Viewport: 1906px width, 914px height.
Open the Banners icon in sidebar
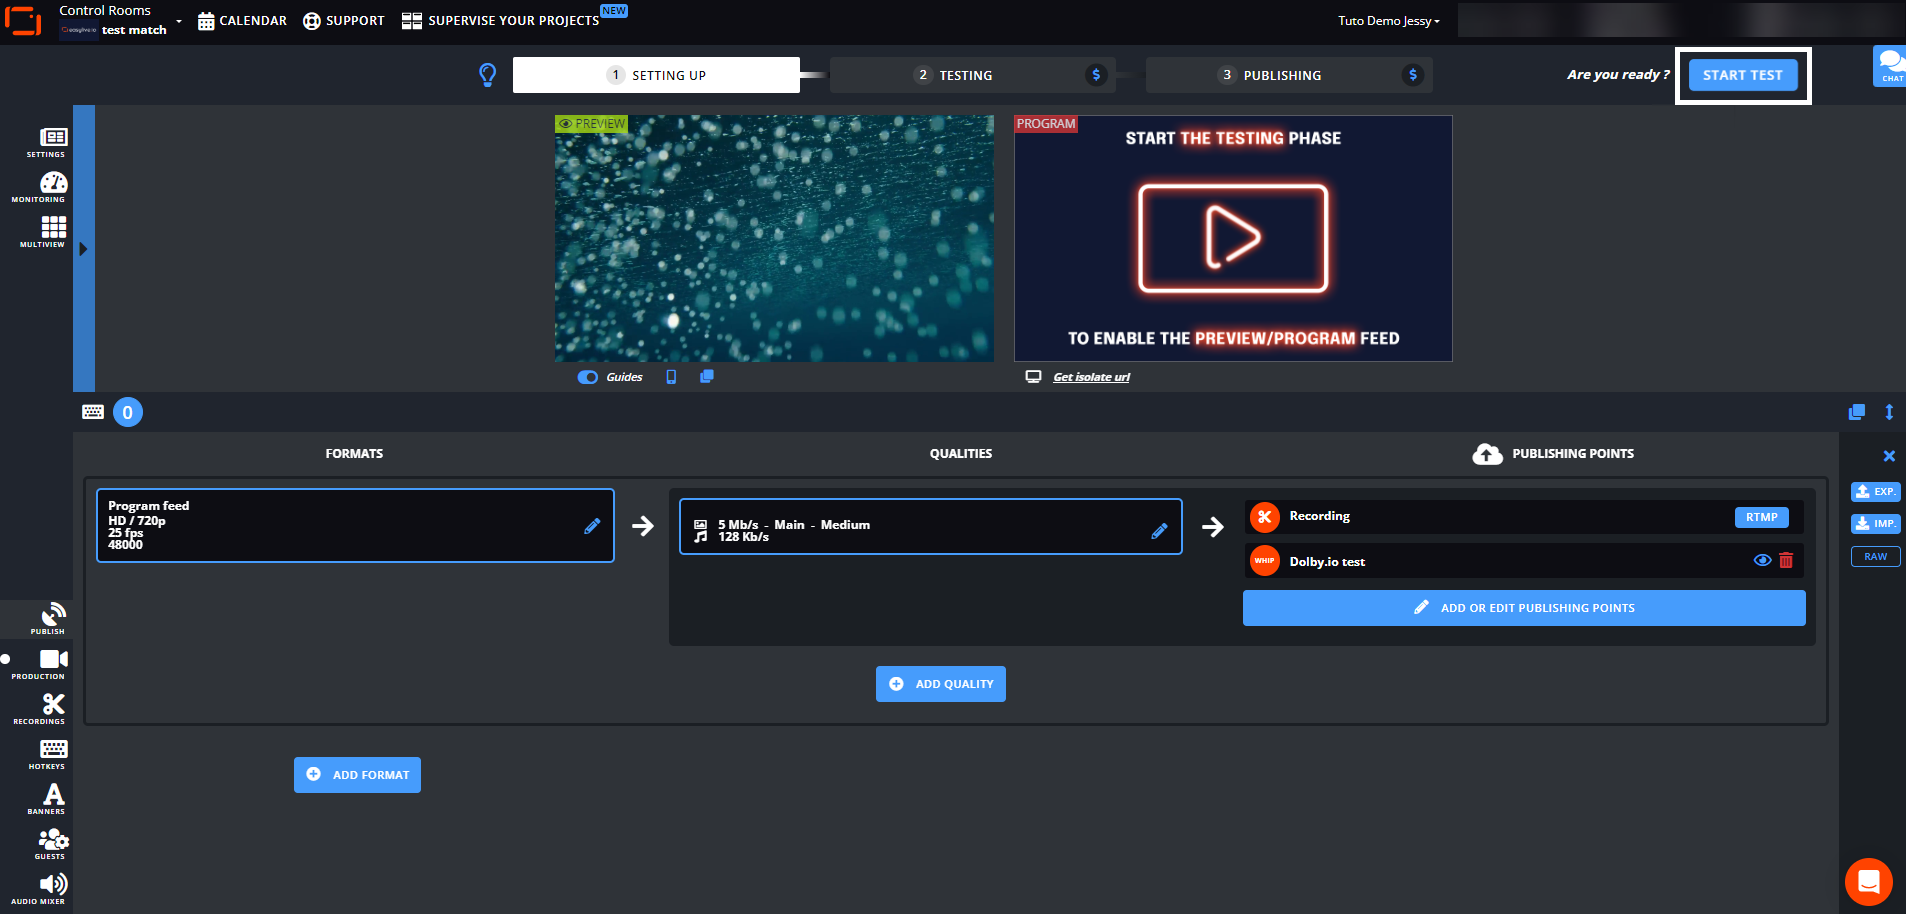pyautogui.click(x=52, y=798)
